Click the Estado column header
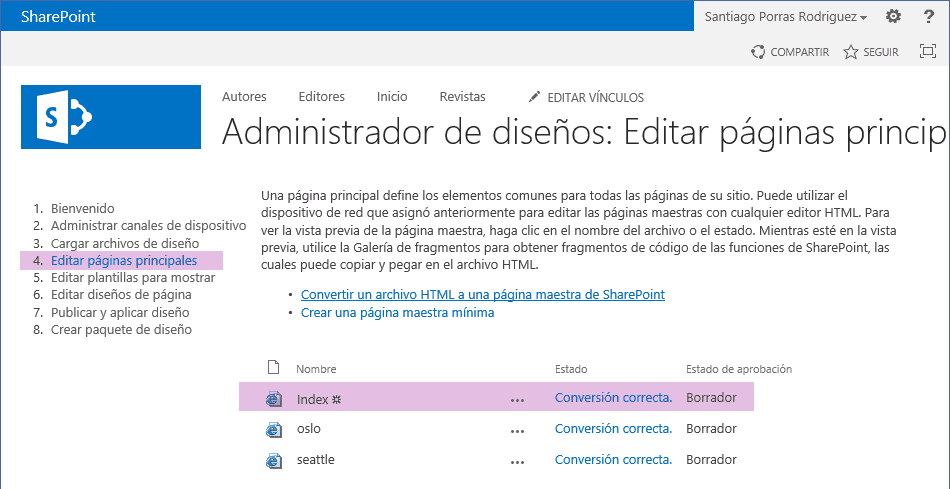 coord(571,369)
